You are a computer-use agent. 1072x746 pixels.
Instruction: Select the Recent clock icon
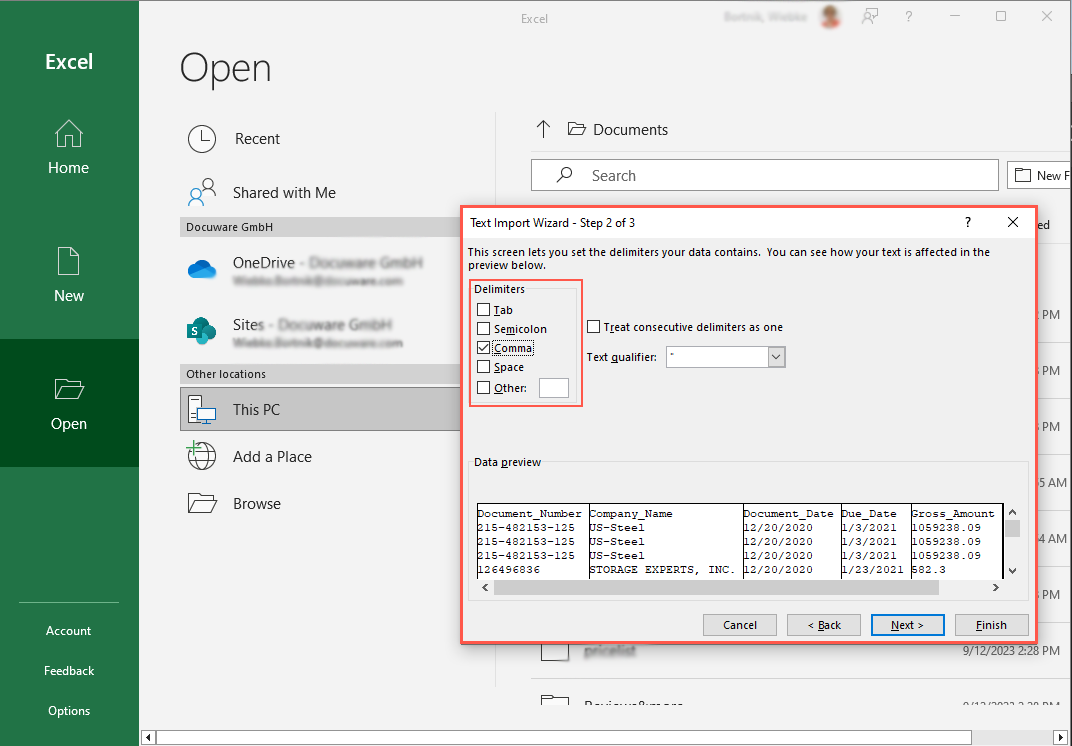201,138
